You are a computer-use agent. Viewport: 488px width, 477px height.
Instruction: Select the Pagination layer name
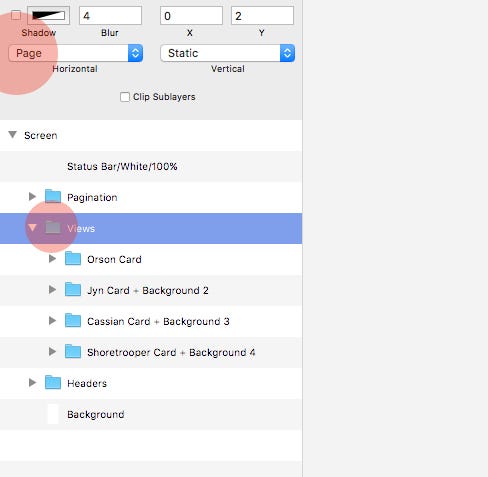pyautogui.click(x=92, y=197)
